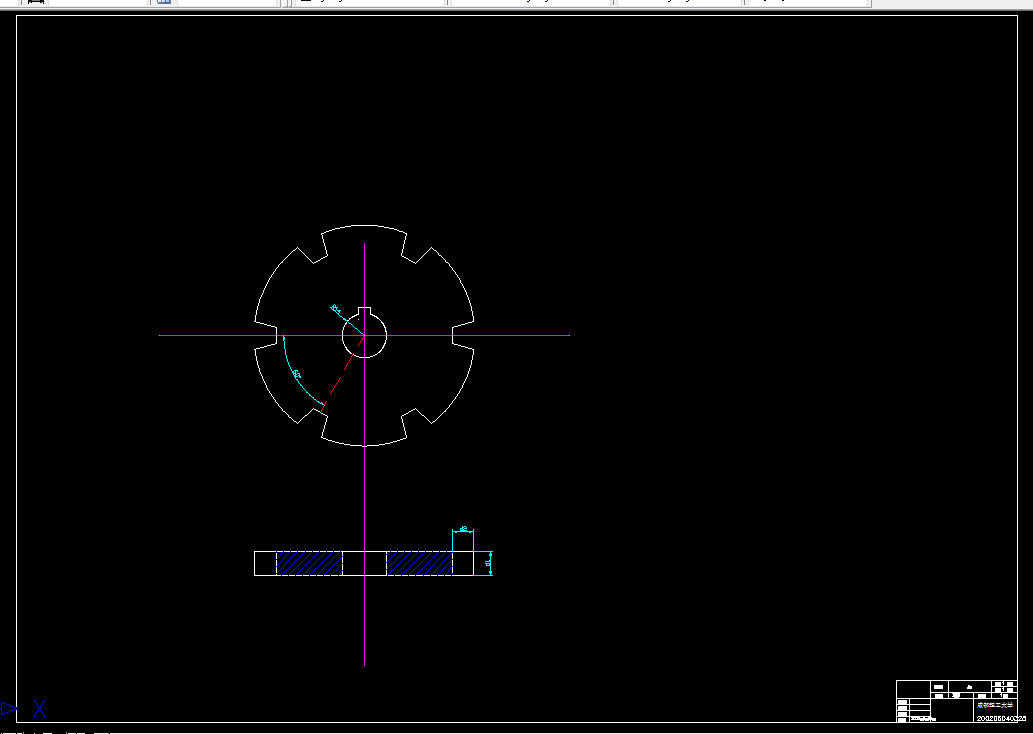Select the cyan width dimension above the side view
Viewport: 1033px width, 734px height.
(x=463, y=529)
